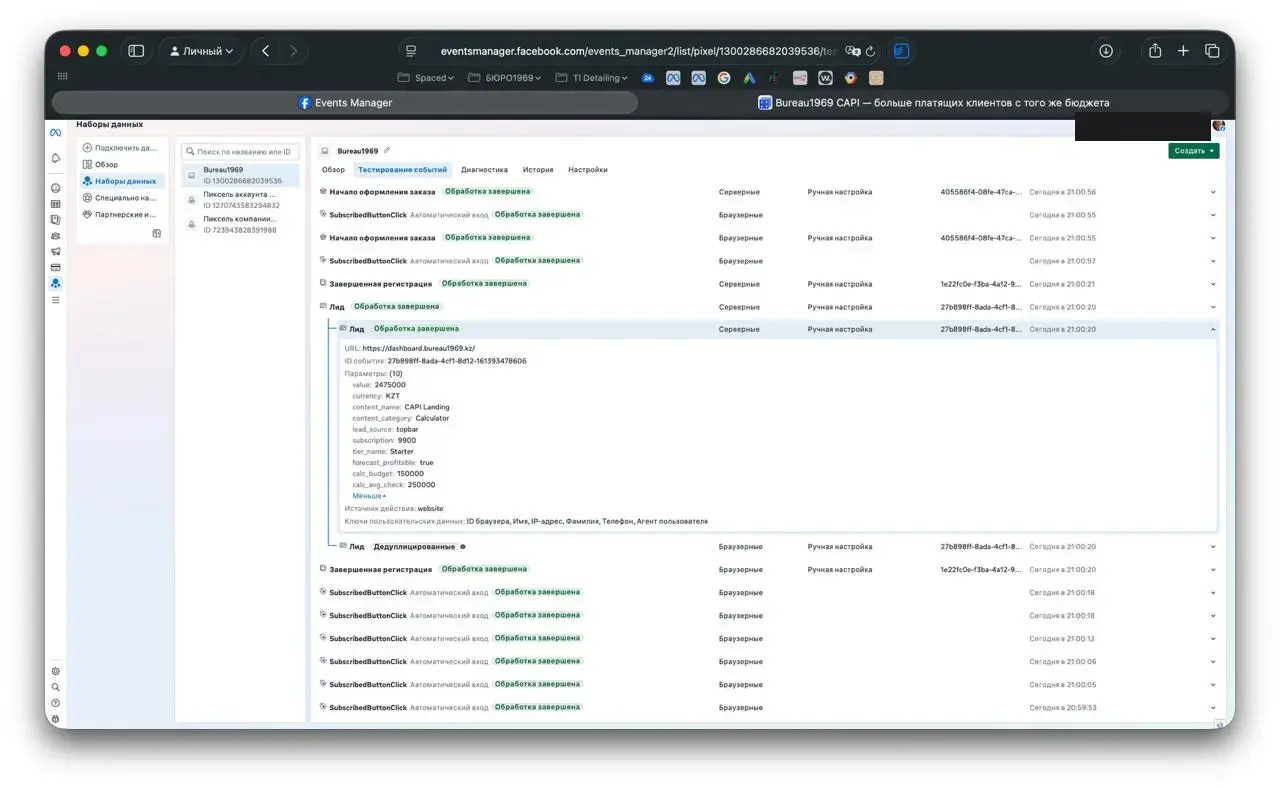Open the Google favicon bookmark
The height and width of the screenshot is (788, 1280).
coord(723,77)
